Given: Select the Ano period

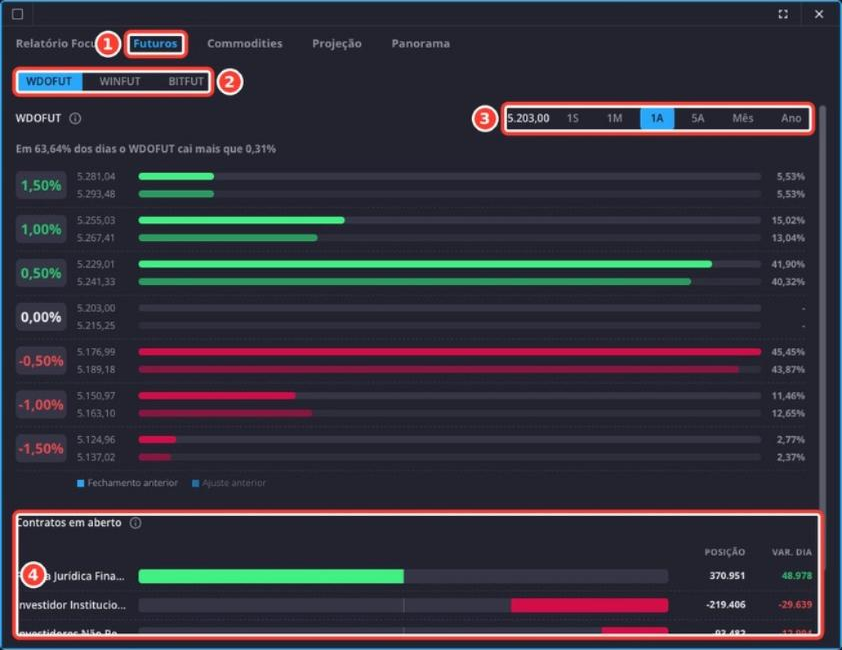Looking at the screenshot, I should click(791, 118).
